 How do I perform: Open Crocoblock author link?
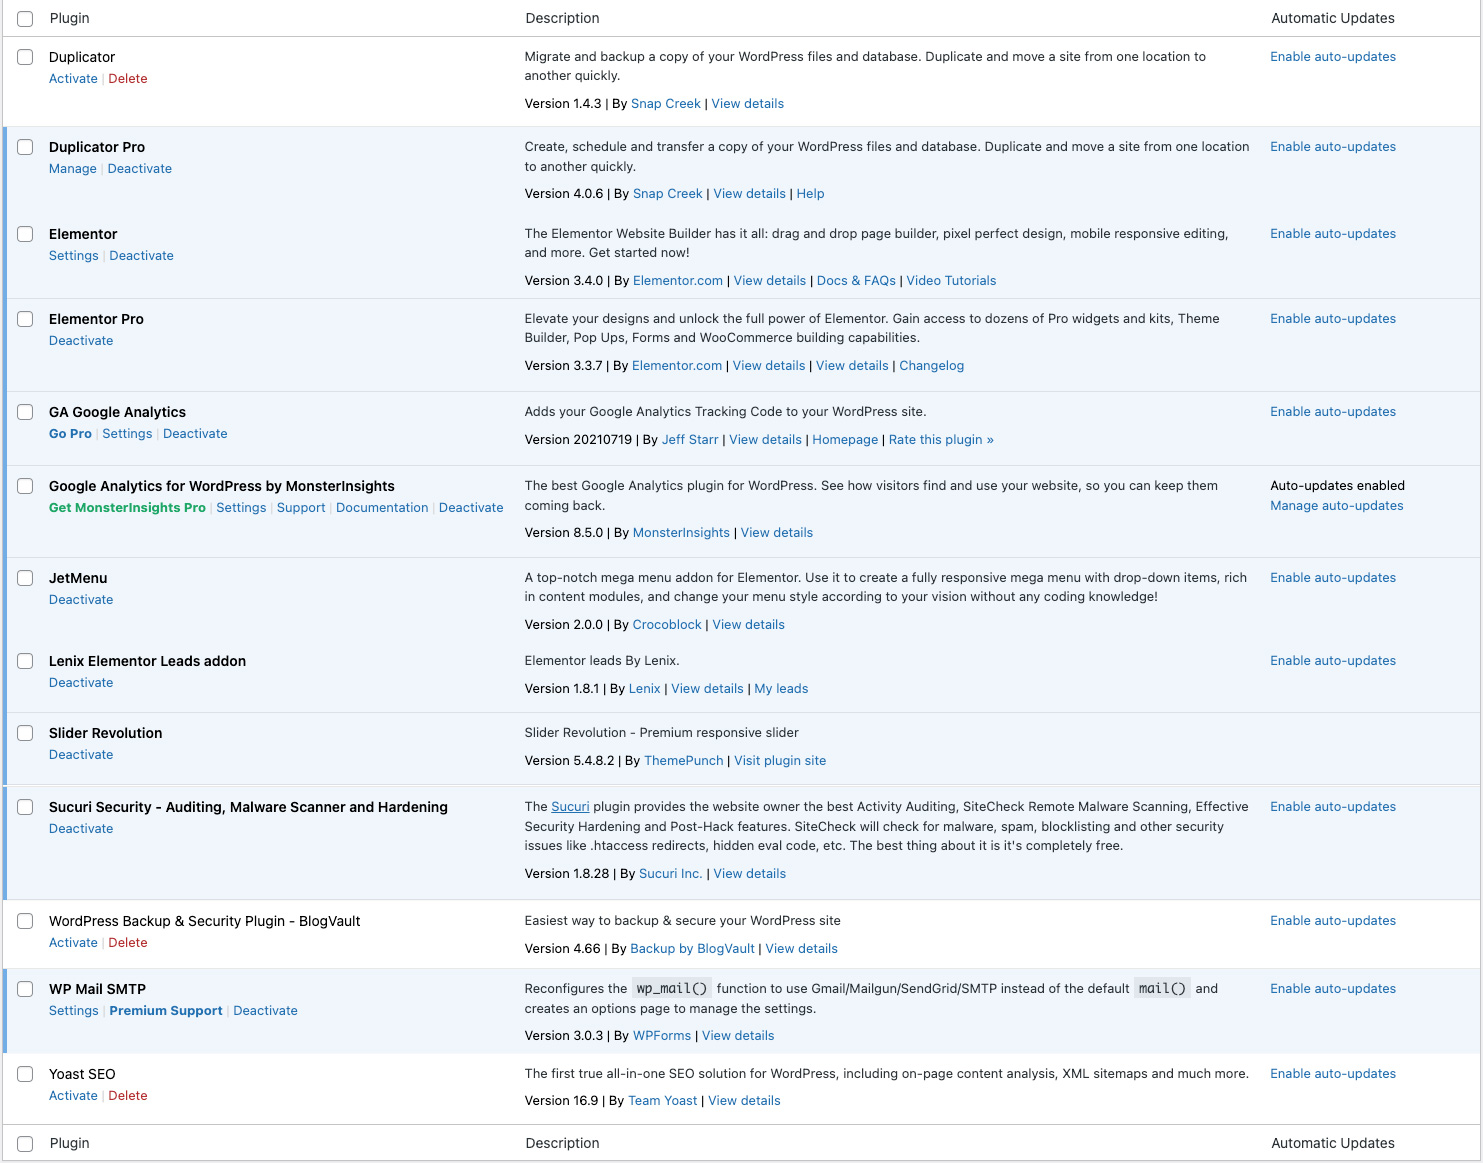pyautogui.click(x=667, y=625)
